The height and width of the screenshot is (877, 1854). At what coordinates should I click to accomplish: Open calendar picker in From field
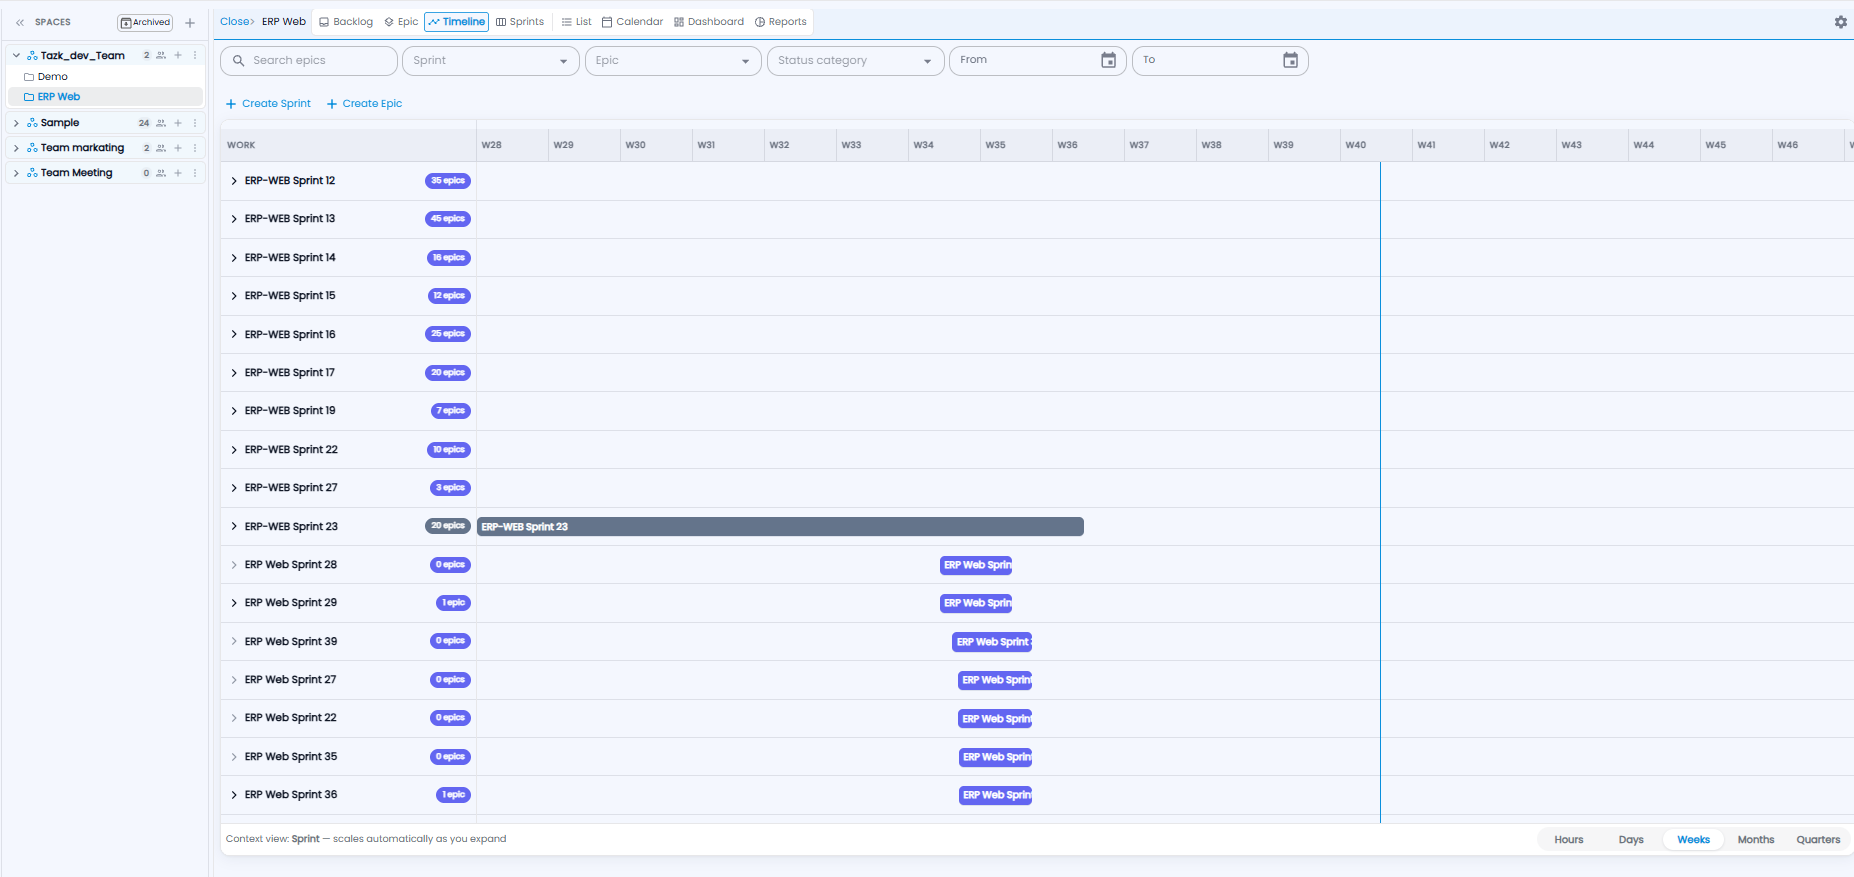pyautogui.click(x=1108, y=60)
